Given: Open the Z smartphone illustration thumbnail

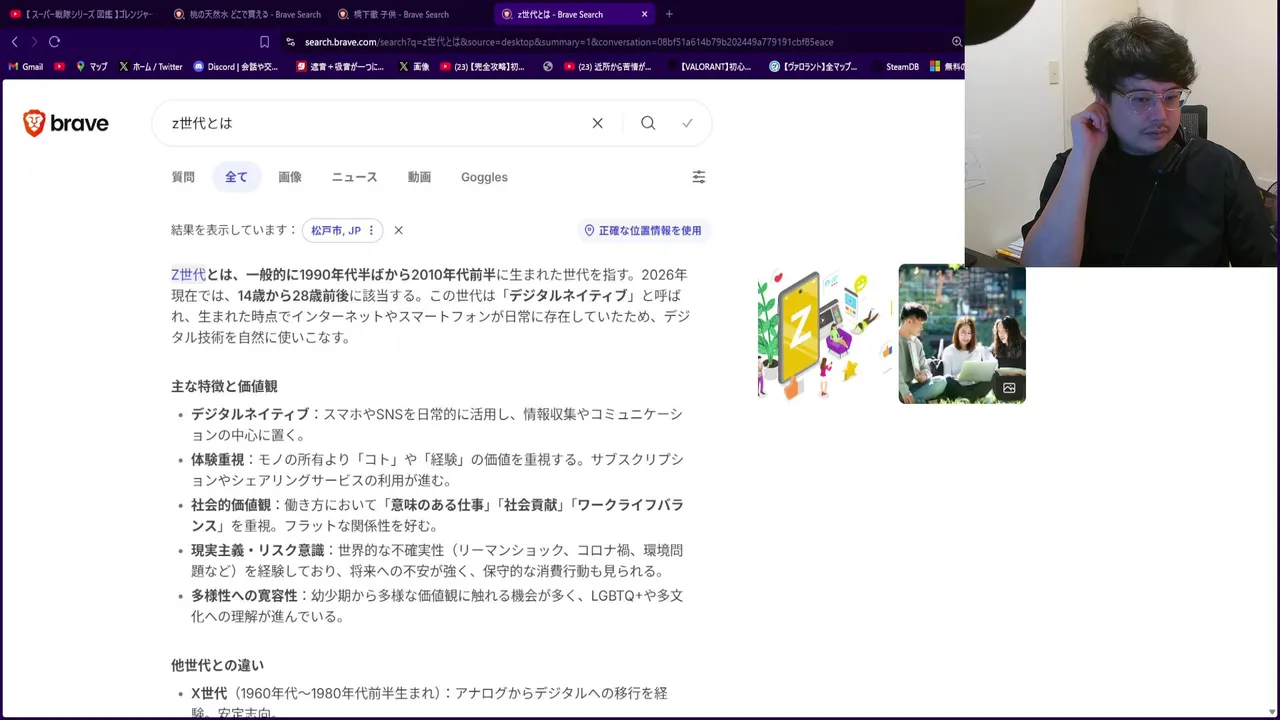Looking at the screenshot, I should coord(824,334).
